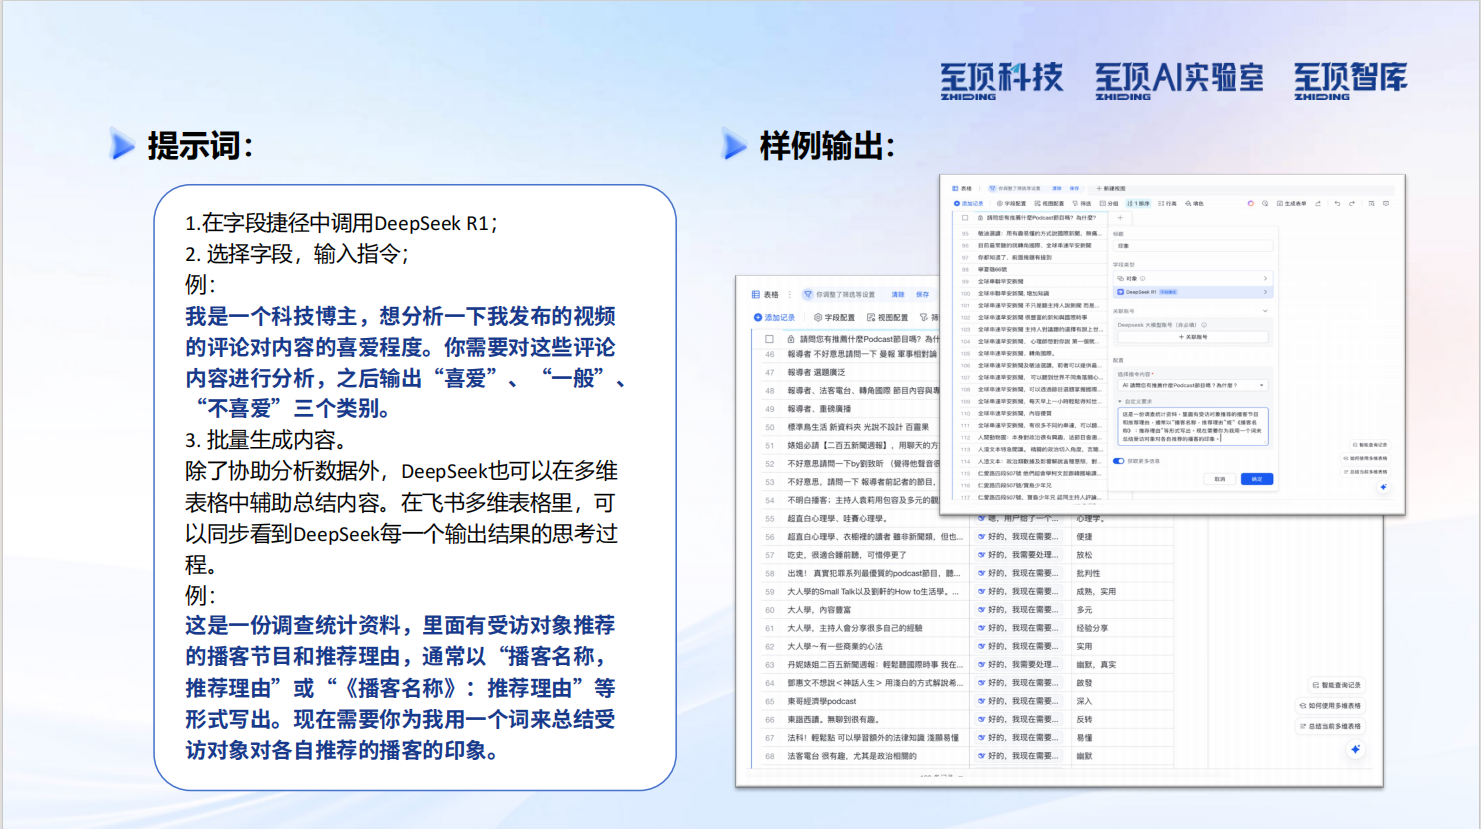1481x829 pixels.
Task: Tick header checkbox in the front table
Action: (965, 217)
